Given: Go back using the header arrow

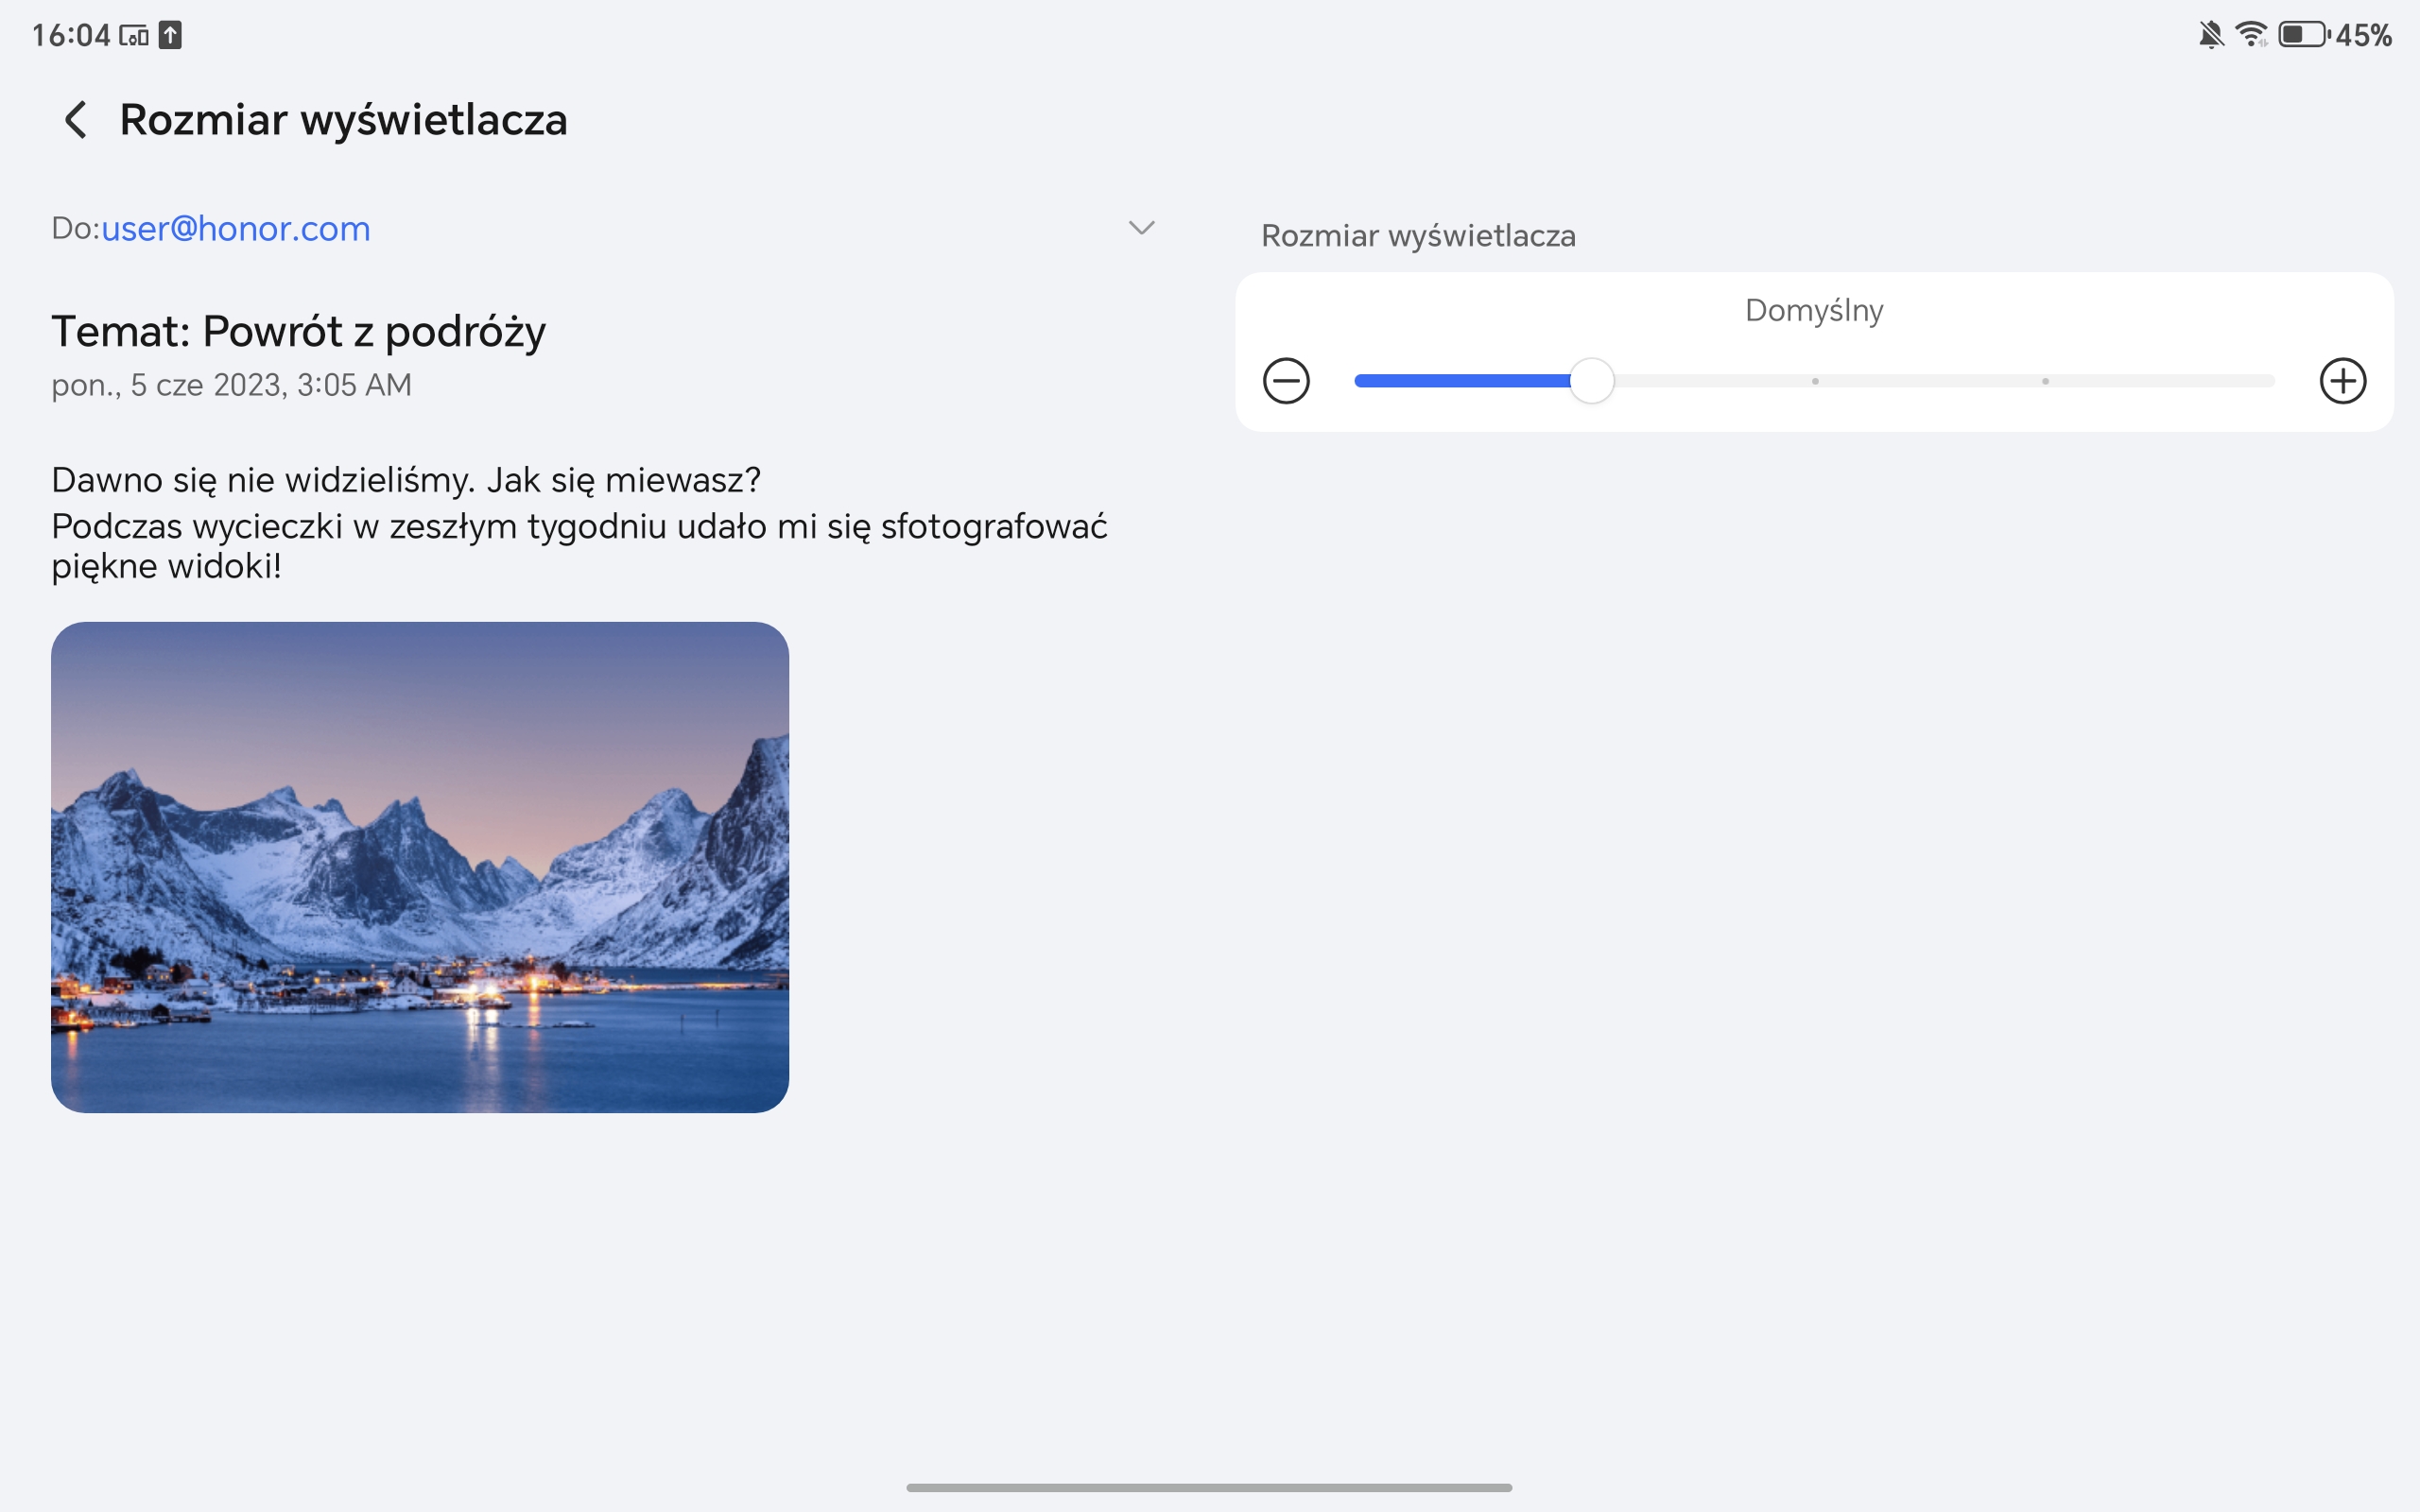Looking at the screenshot, I should (75, 120).
